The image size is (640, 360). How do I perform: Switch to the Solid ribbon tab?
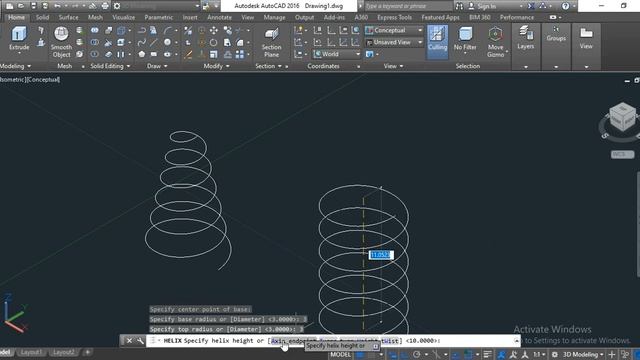point(42,17)
